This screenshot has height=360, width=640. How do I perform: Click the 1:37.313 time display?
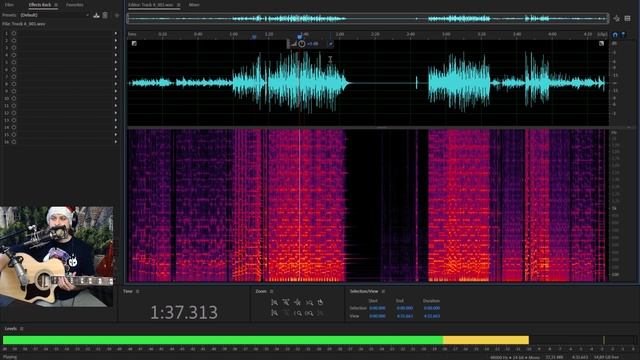pos(184,313)
